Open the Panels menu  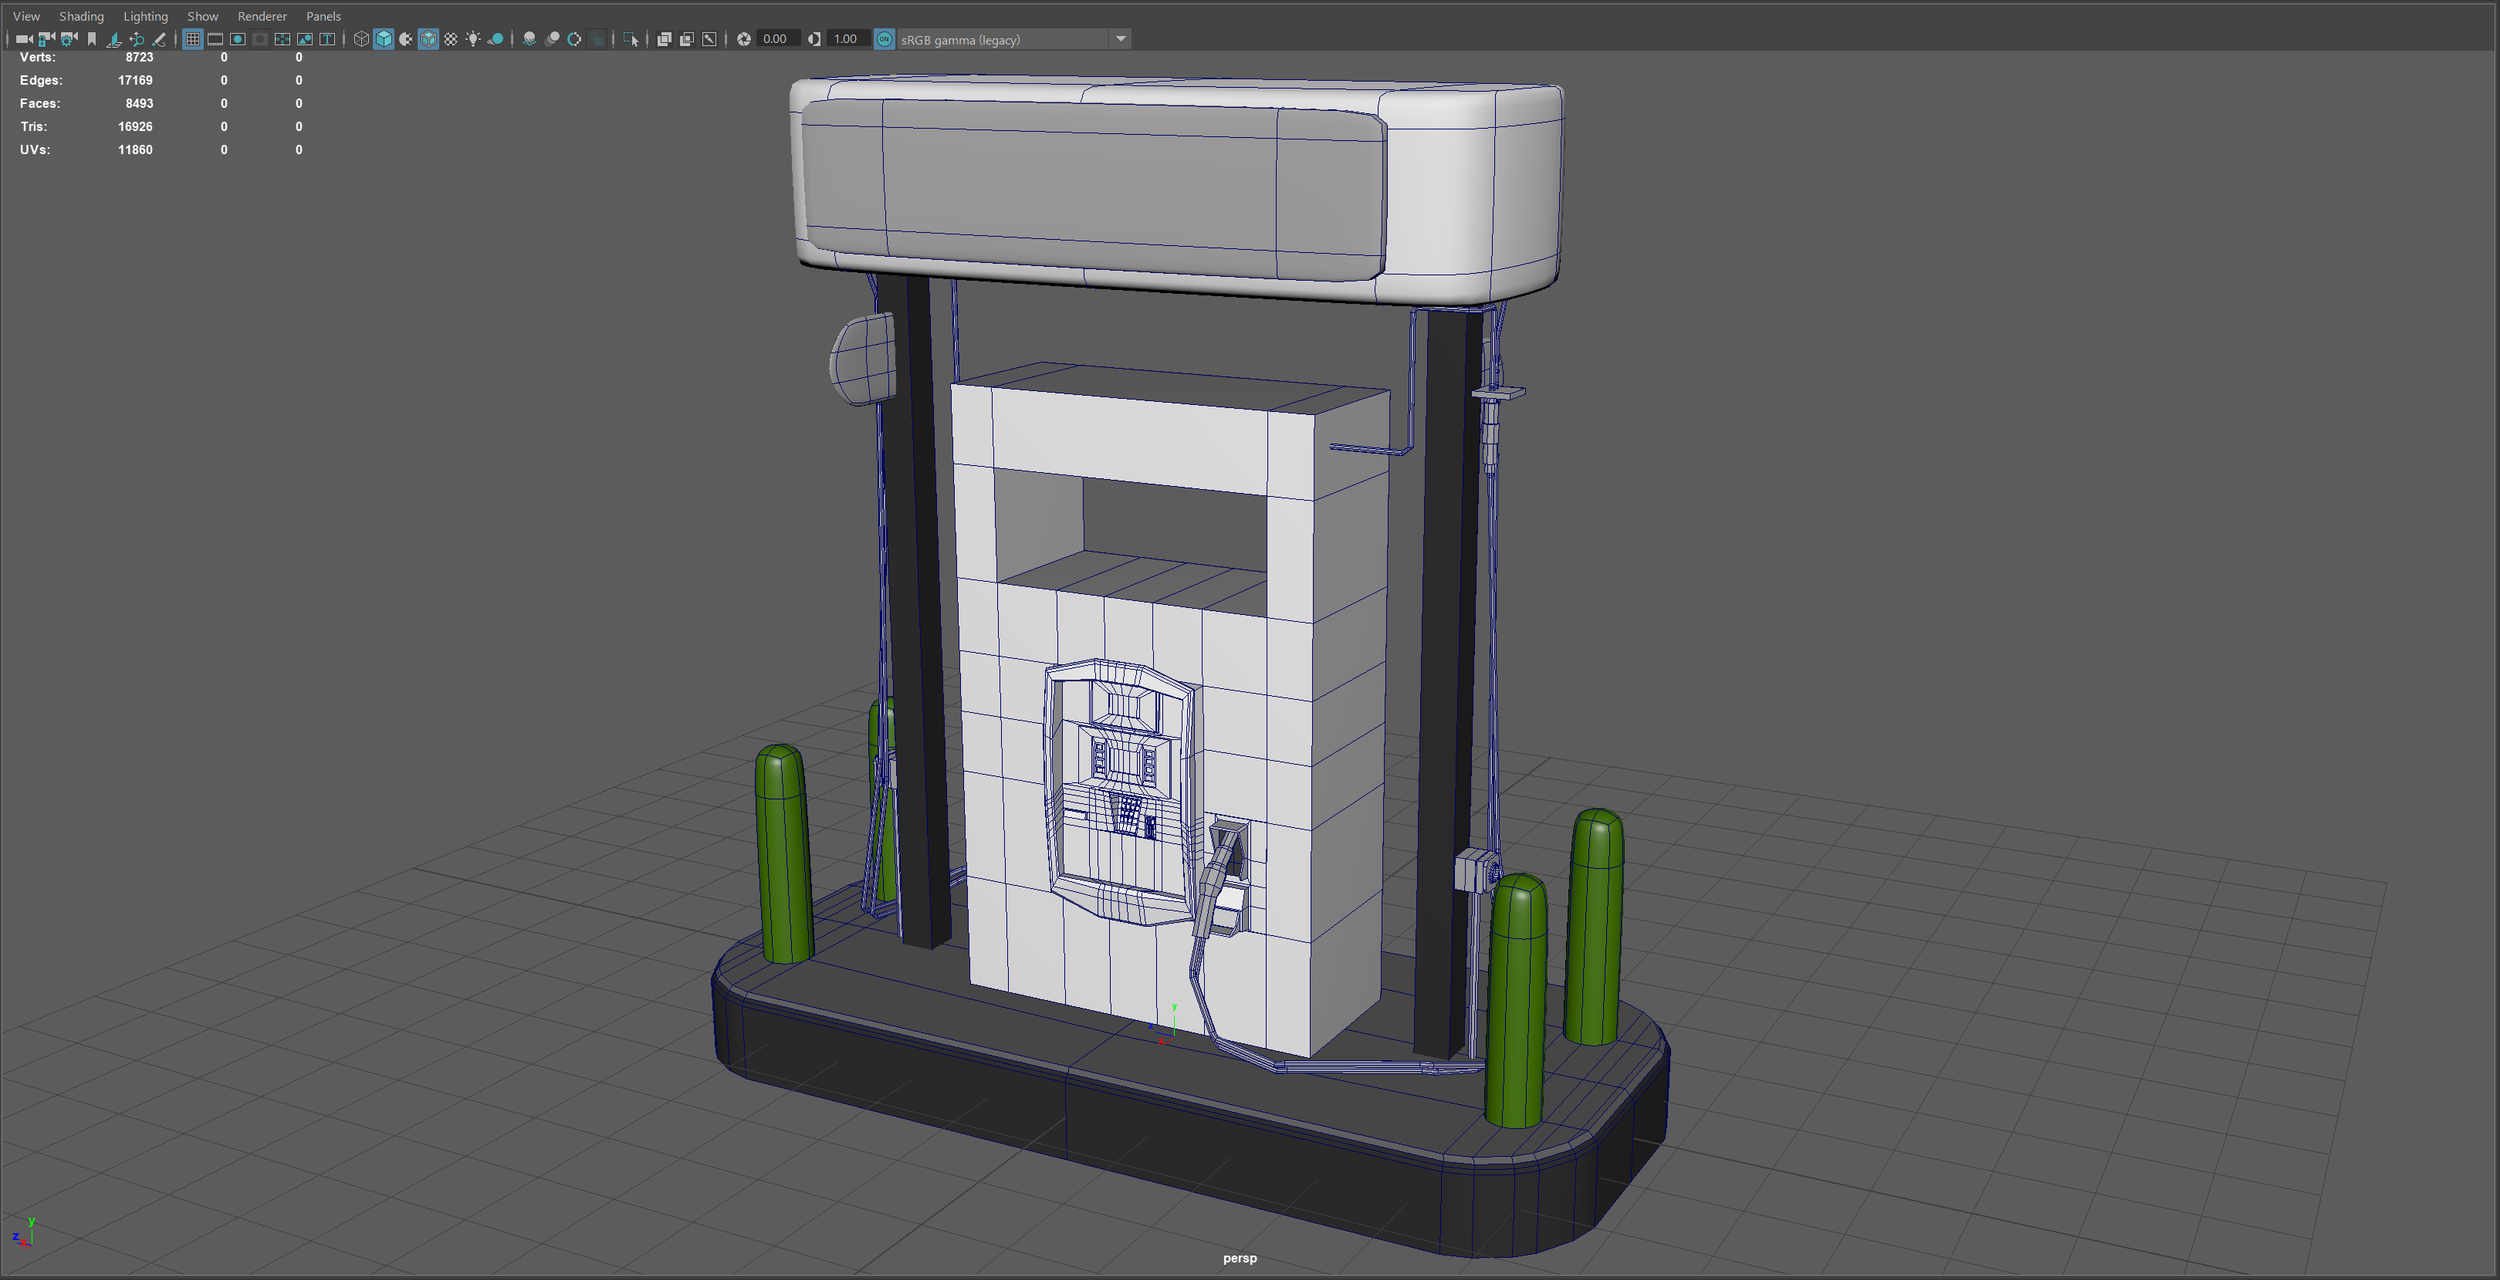[x=323, y=16]
